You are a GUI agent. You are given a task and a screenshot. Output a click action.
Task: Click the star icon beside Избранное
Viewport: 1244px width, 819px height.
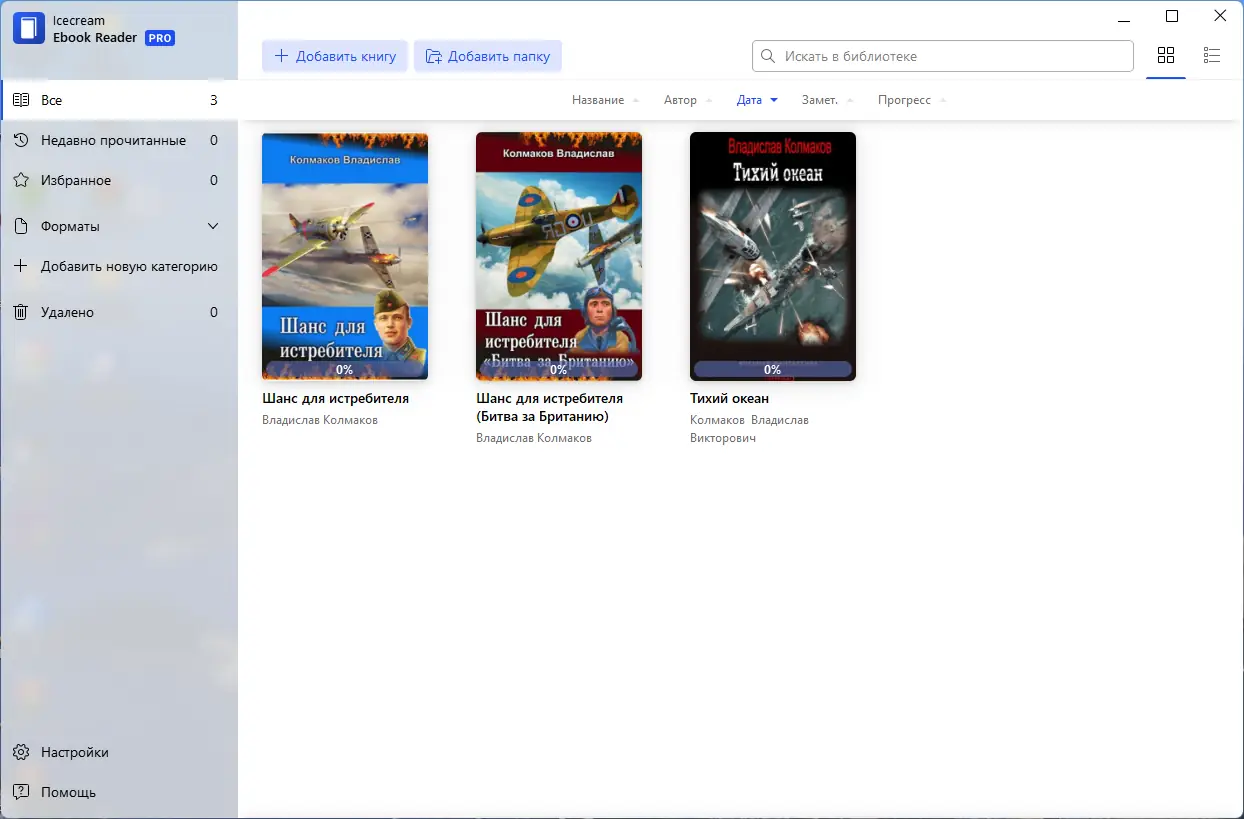[21, 180]
